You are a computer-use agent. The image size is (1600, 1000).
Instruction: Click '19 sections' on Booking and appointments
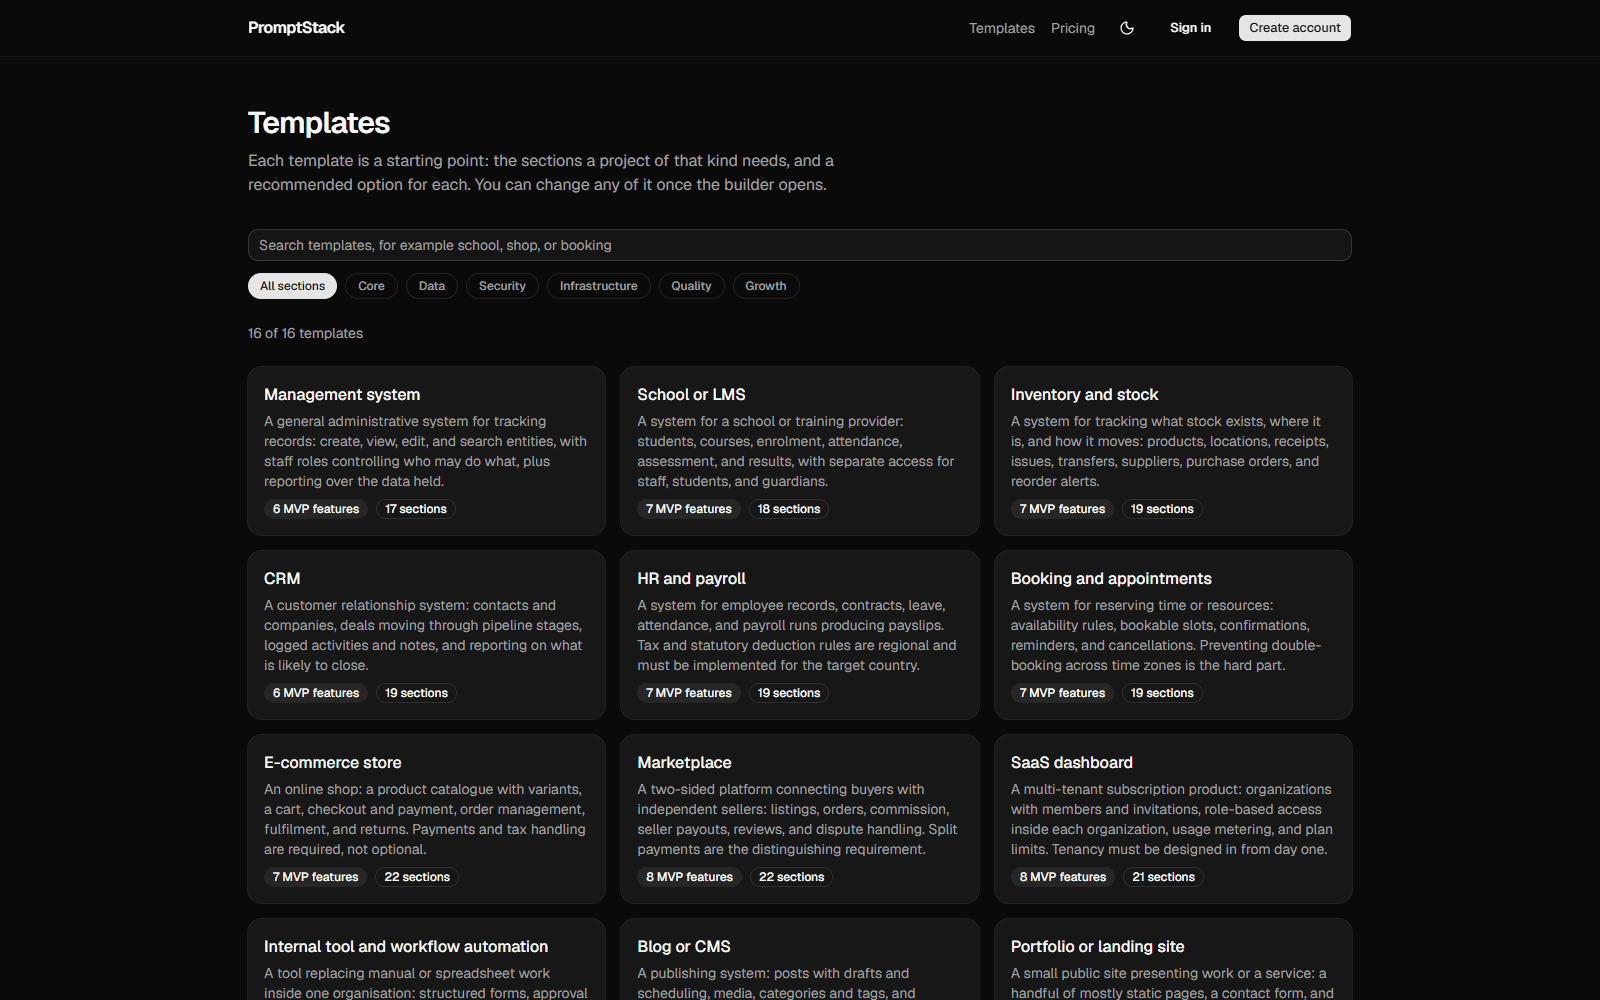(x=1162, y=693)
